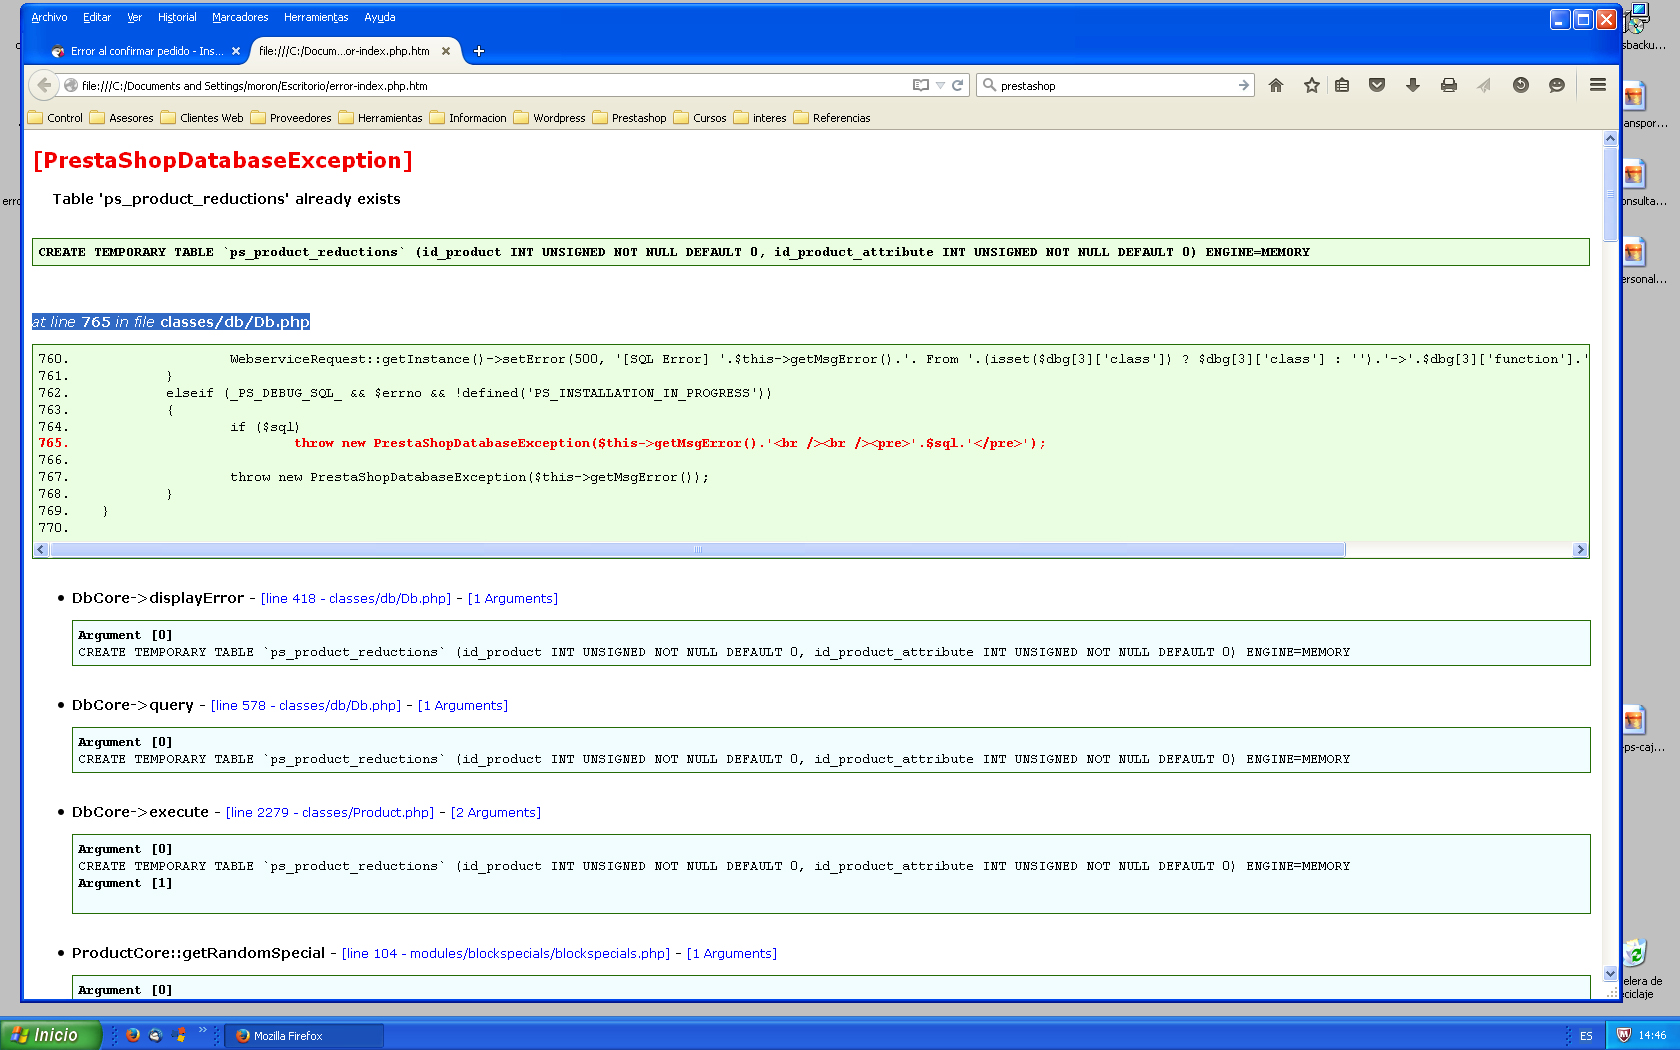
Task: Toggle '[2 Arguments]' for DbCore->execute
Action: point(496,812)
